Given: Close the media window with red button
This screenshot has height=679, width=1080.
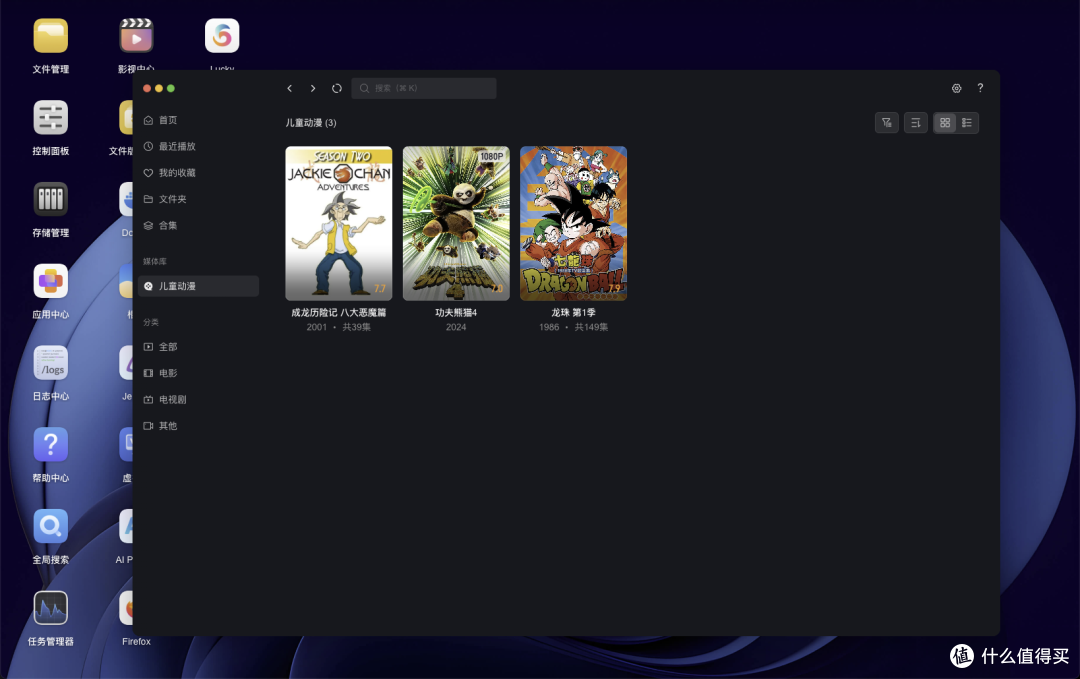Looking at the screenshot, I should click(147, 88).
